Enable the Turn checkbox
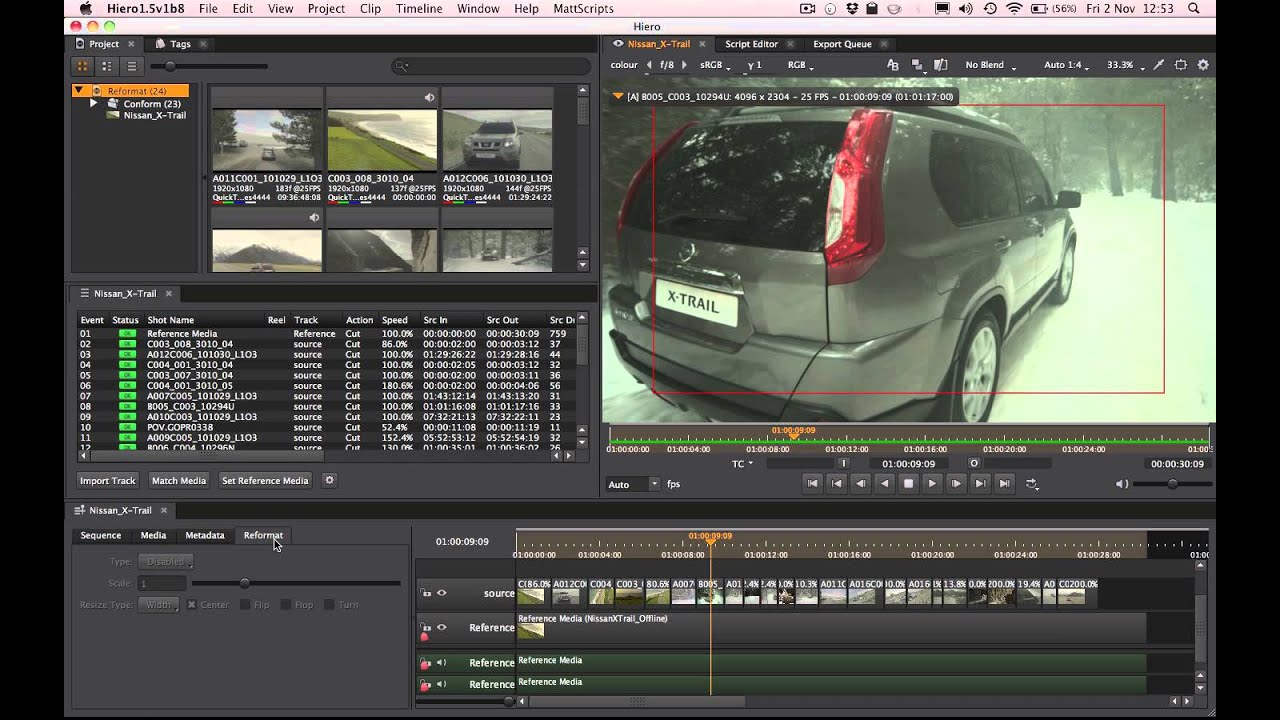Image resolution: width=1280 pixels, height=720 pixels. (x=329, y=605)
